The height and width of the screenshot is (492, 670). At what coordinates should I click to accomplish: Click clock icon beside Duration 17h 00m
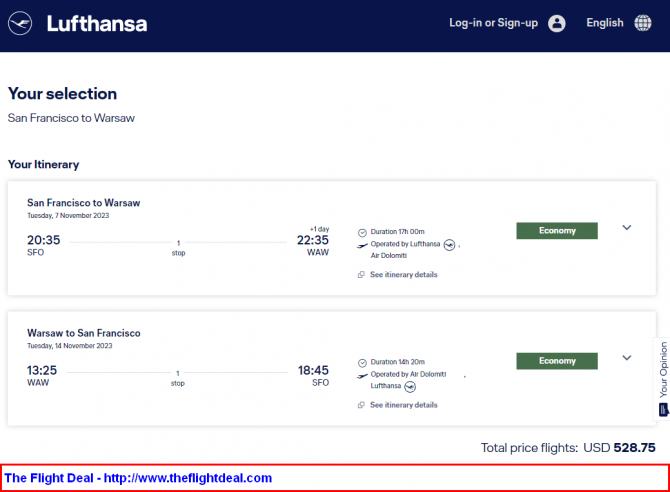[362, 233]
